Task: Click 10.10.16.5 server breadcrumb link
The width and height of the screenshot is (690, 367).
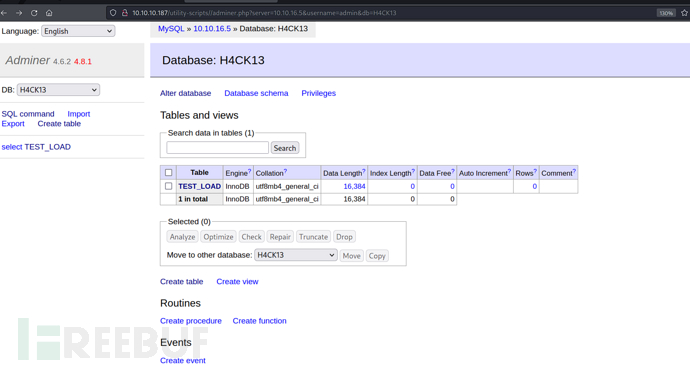Action: click(212, 29)
